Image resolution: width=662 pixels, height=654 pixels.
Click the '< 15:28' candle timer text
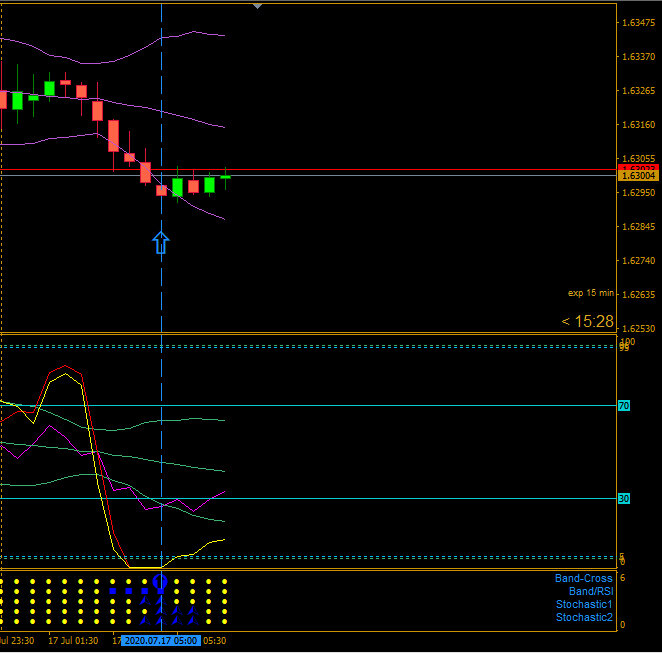(x=587, y=322)
